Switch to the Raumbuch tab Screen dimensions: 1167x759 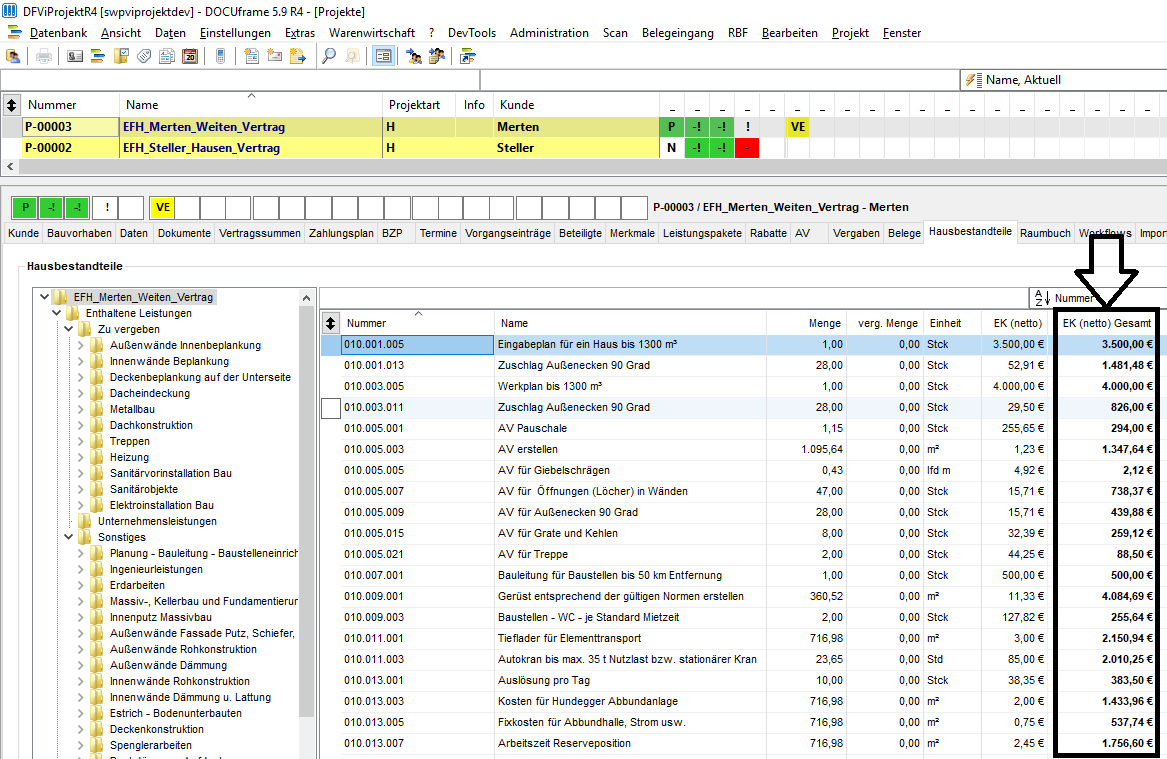point(1045,233)
